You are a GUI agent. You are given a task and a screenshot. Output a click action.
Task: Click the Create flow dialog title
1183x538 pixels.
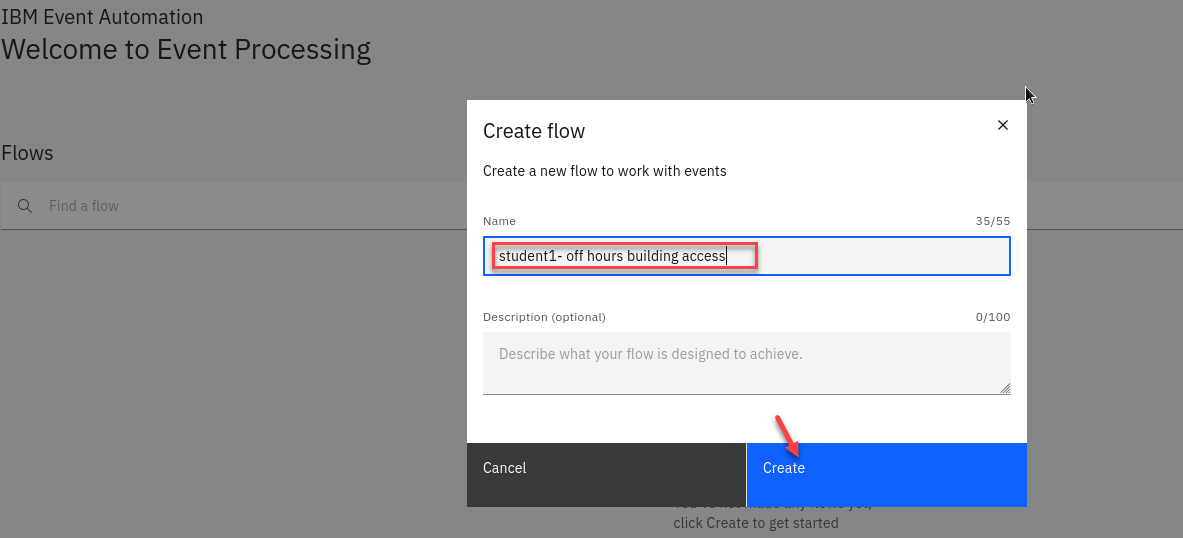[534, 131]
